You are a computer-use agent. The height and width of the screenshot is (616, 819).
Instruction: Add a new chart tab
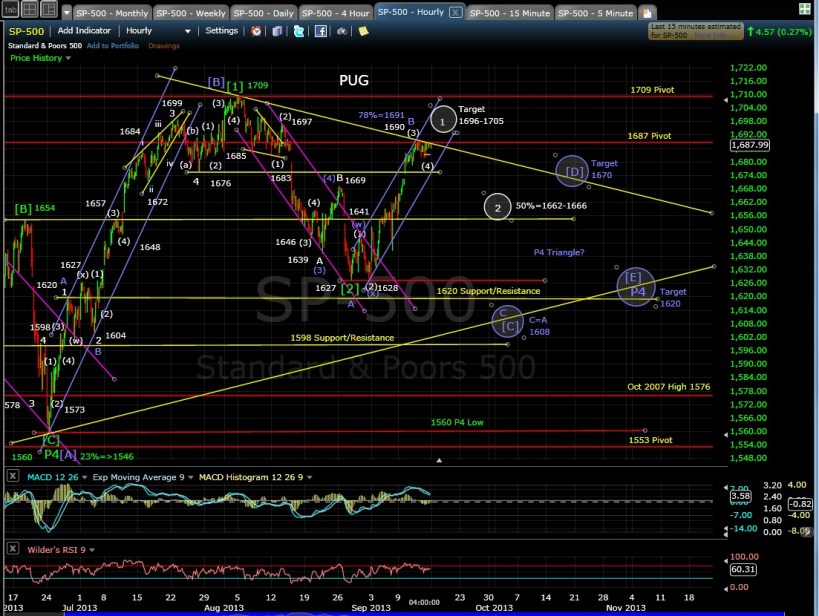(x=647, y=13)
